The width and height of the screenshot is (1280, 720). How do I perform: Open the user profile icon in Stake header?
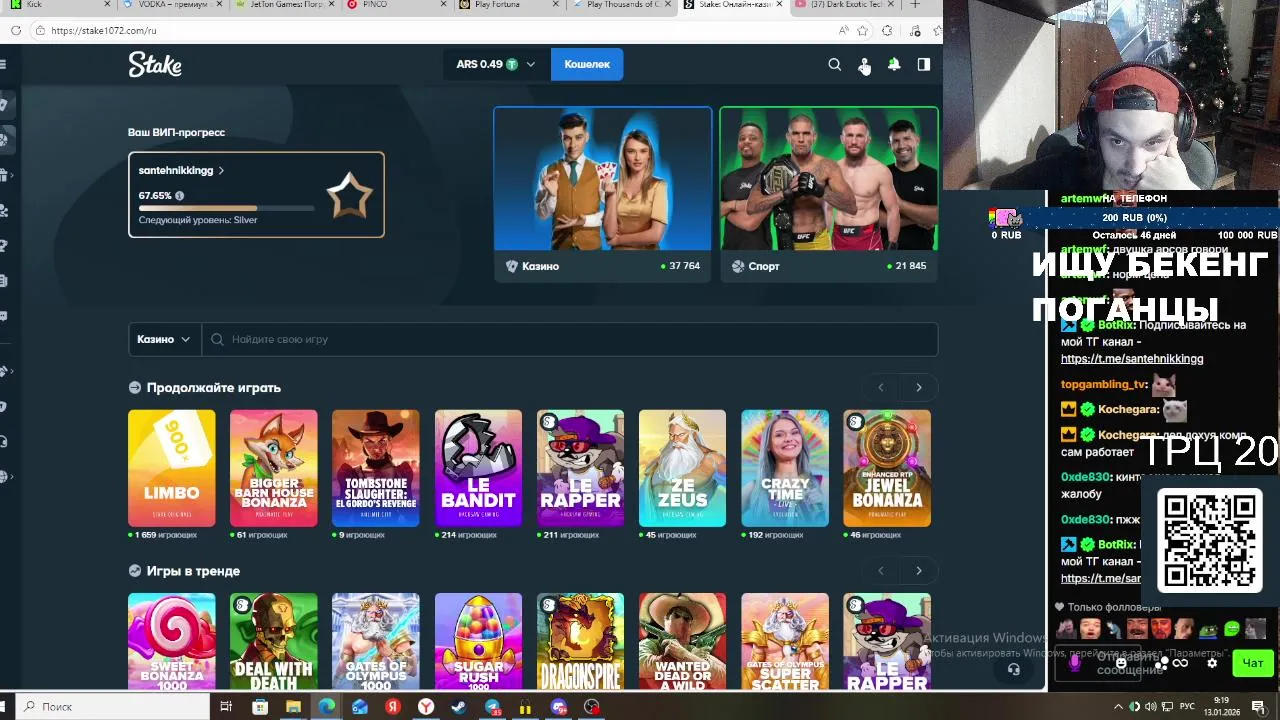pos(864,65)
